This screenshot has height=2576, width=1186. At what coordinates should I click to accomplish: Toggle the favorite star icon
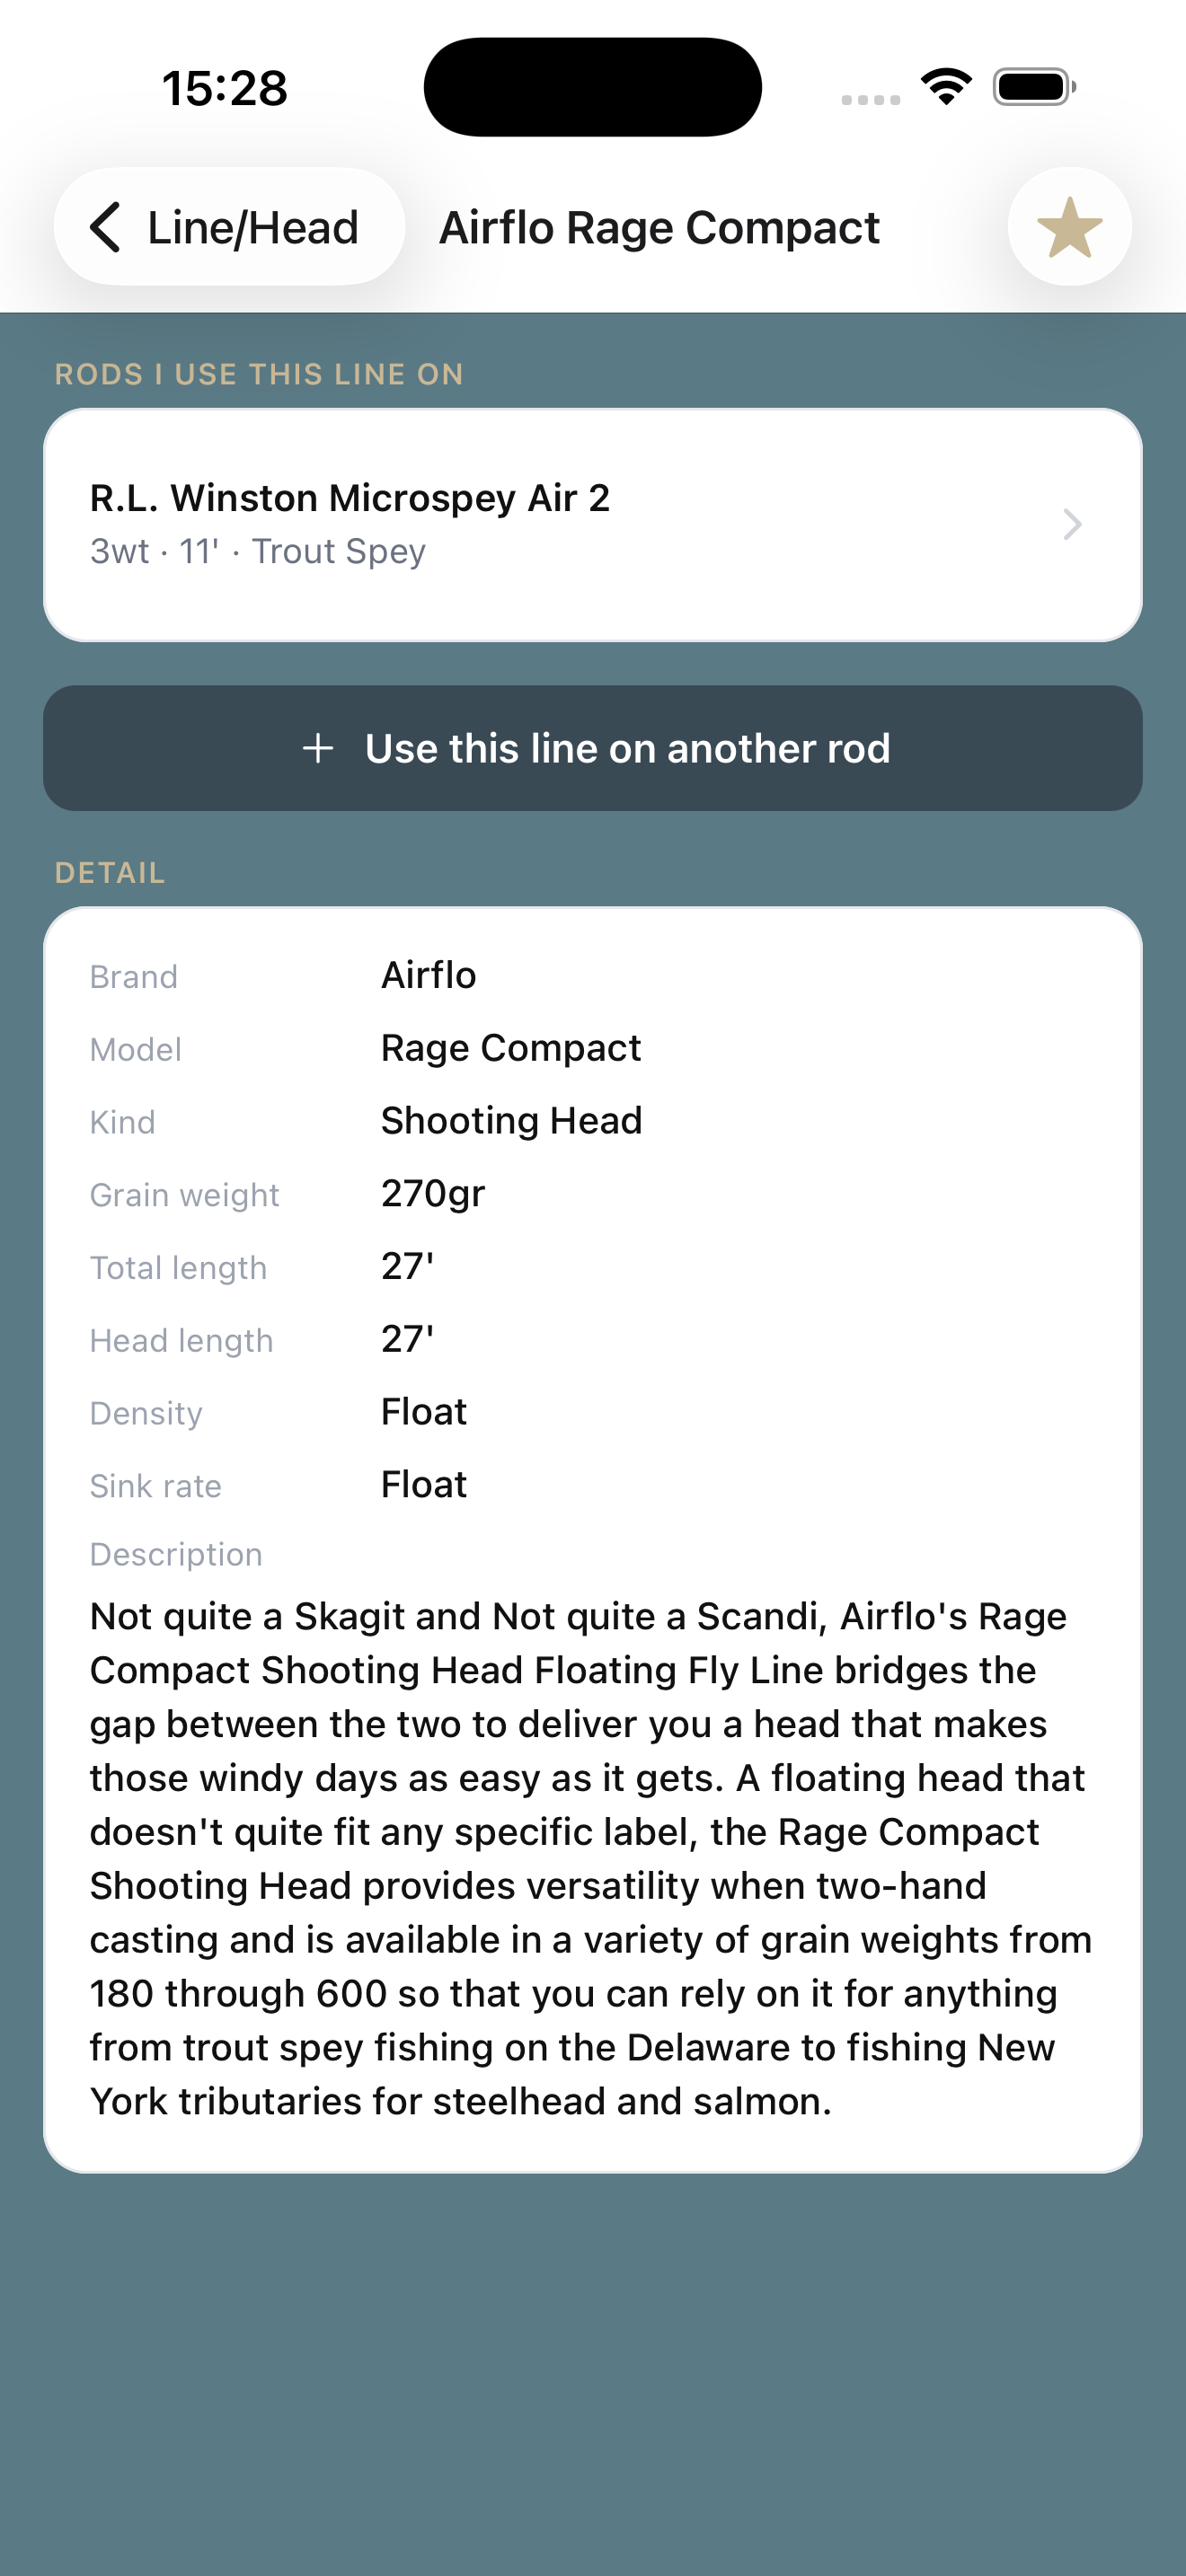[x=1069, y=227]
